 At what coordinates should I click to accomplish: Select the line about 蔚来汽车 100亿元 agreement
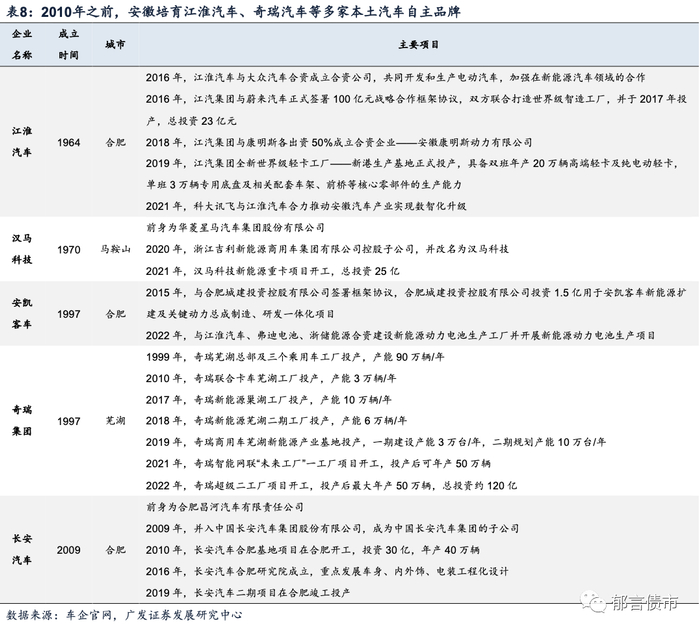tap(416, 99)
